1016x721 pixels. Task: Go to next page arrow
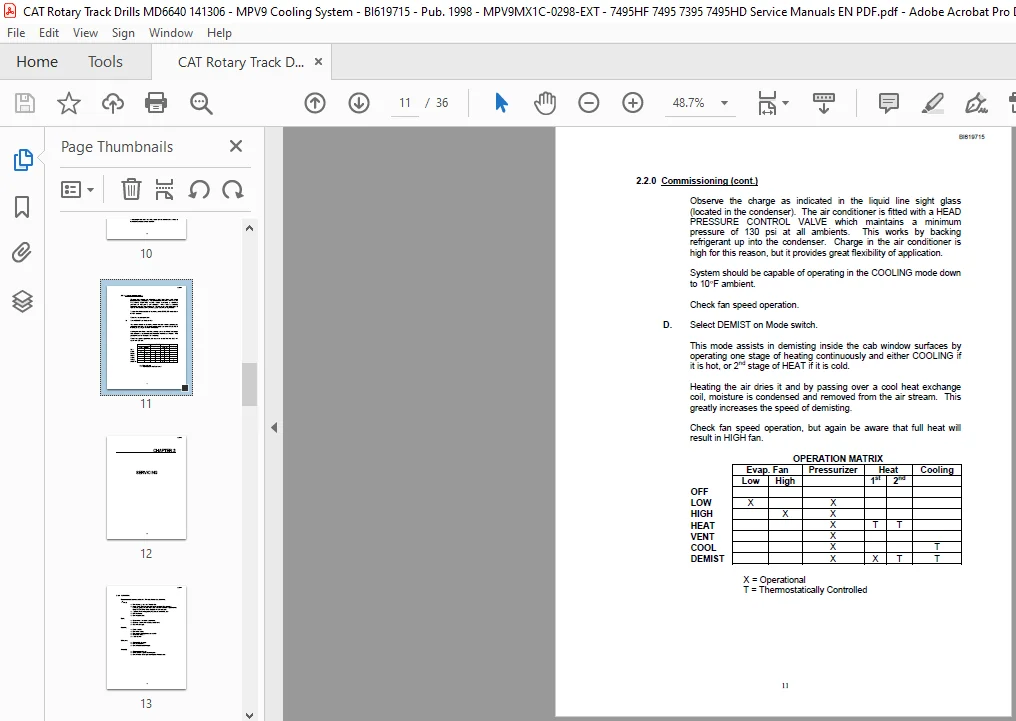359,103
